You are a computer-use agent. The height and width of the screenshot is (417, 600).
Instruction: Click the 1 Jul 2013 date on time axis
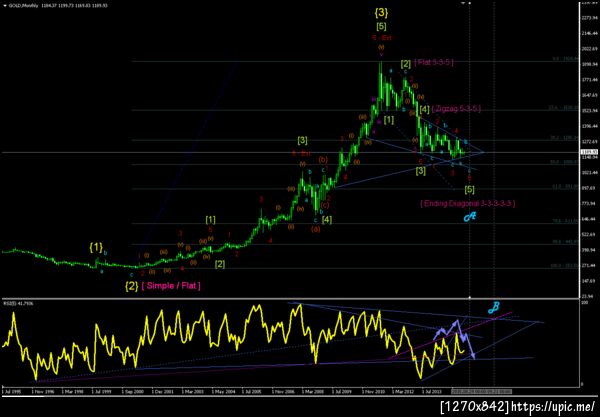(432, 392)
